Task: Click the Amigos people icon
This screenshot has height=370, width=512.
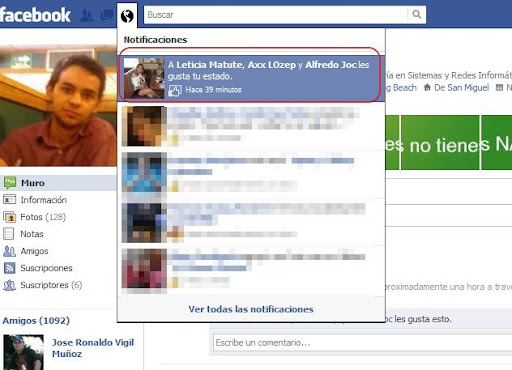Action: click(x=9, y=251)
